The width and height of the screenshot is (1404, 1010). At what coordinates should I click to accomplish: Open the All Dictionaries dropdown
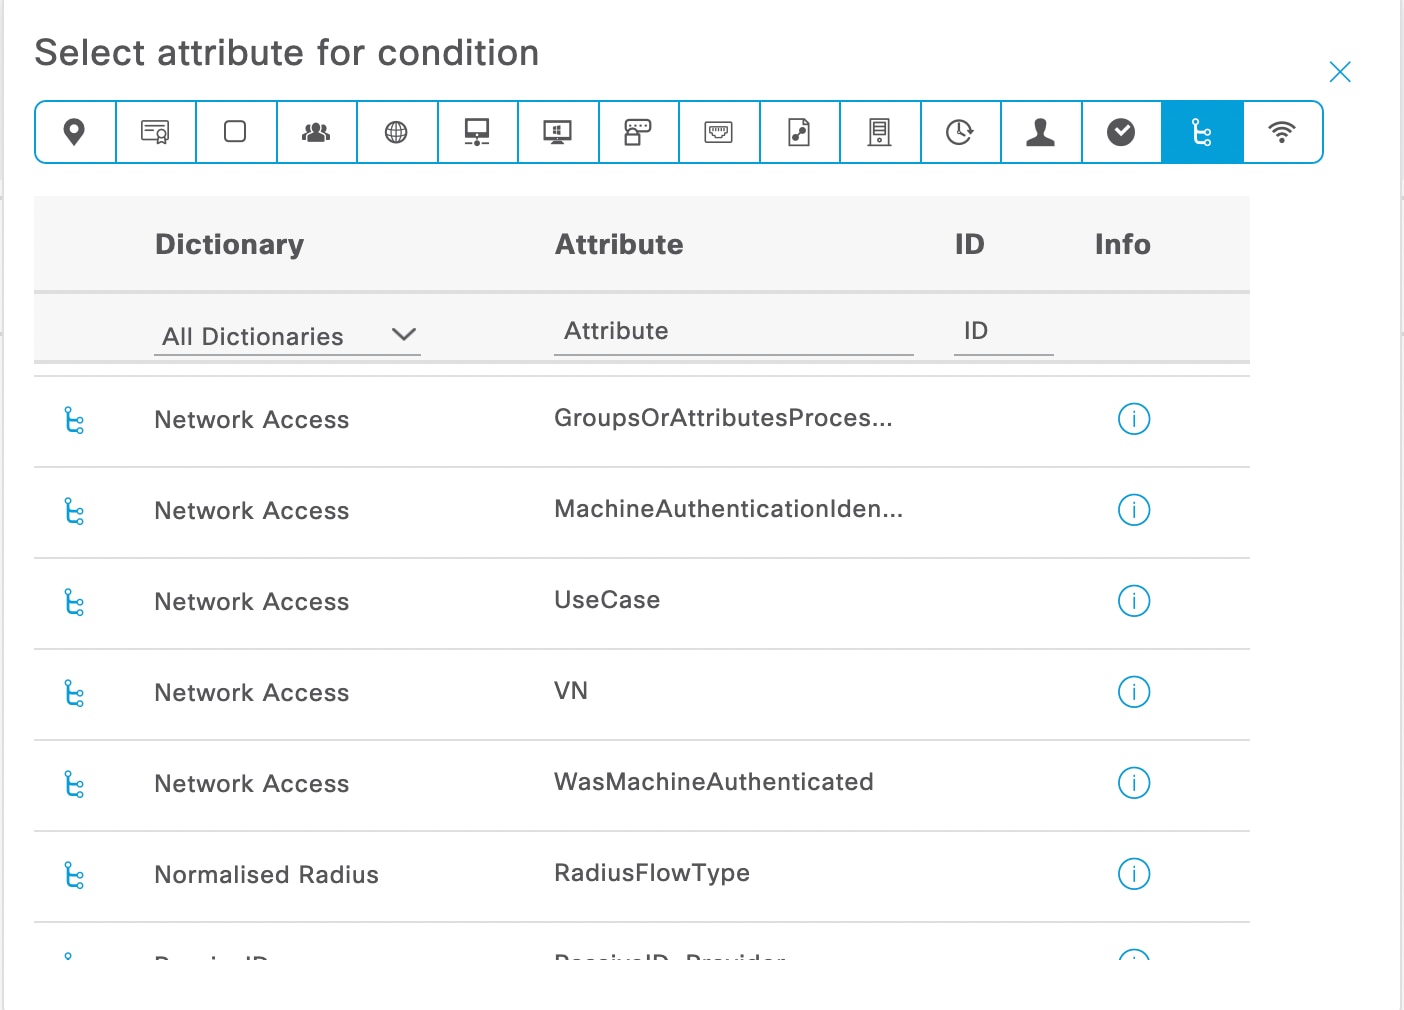pyautogui.click(x=251, y=336)
